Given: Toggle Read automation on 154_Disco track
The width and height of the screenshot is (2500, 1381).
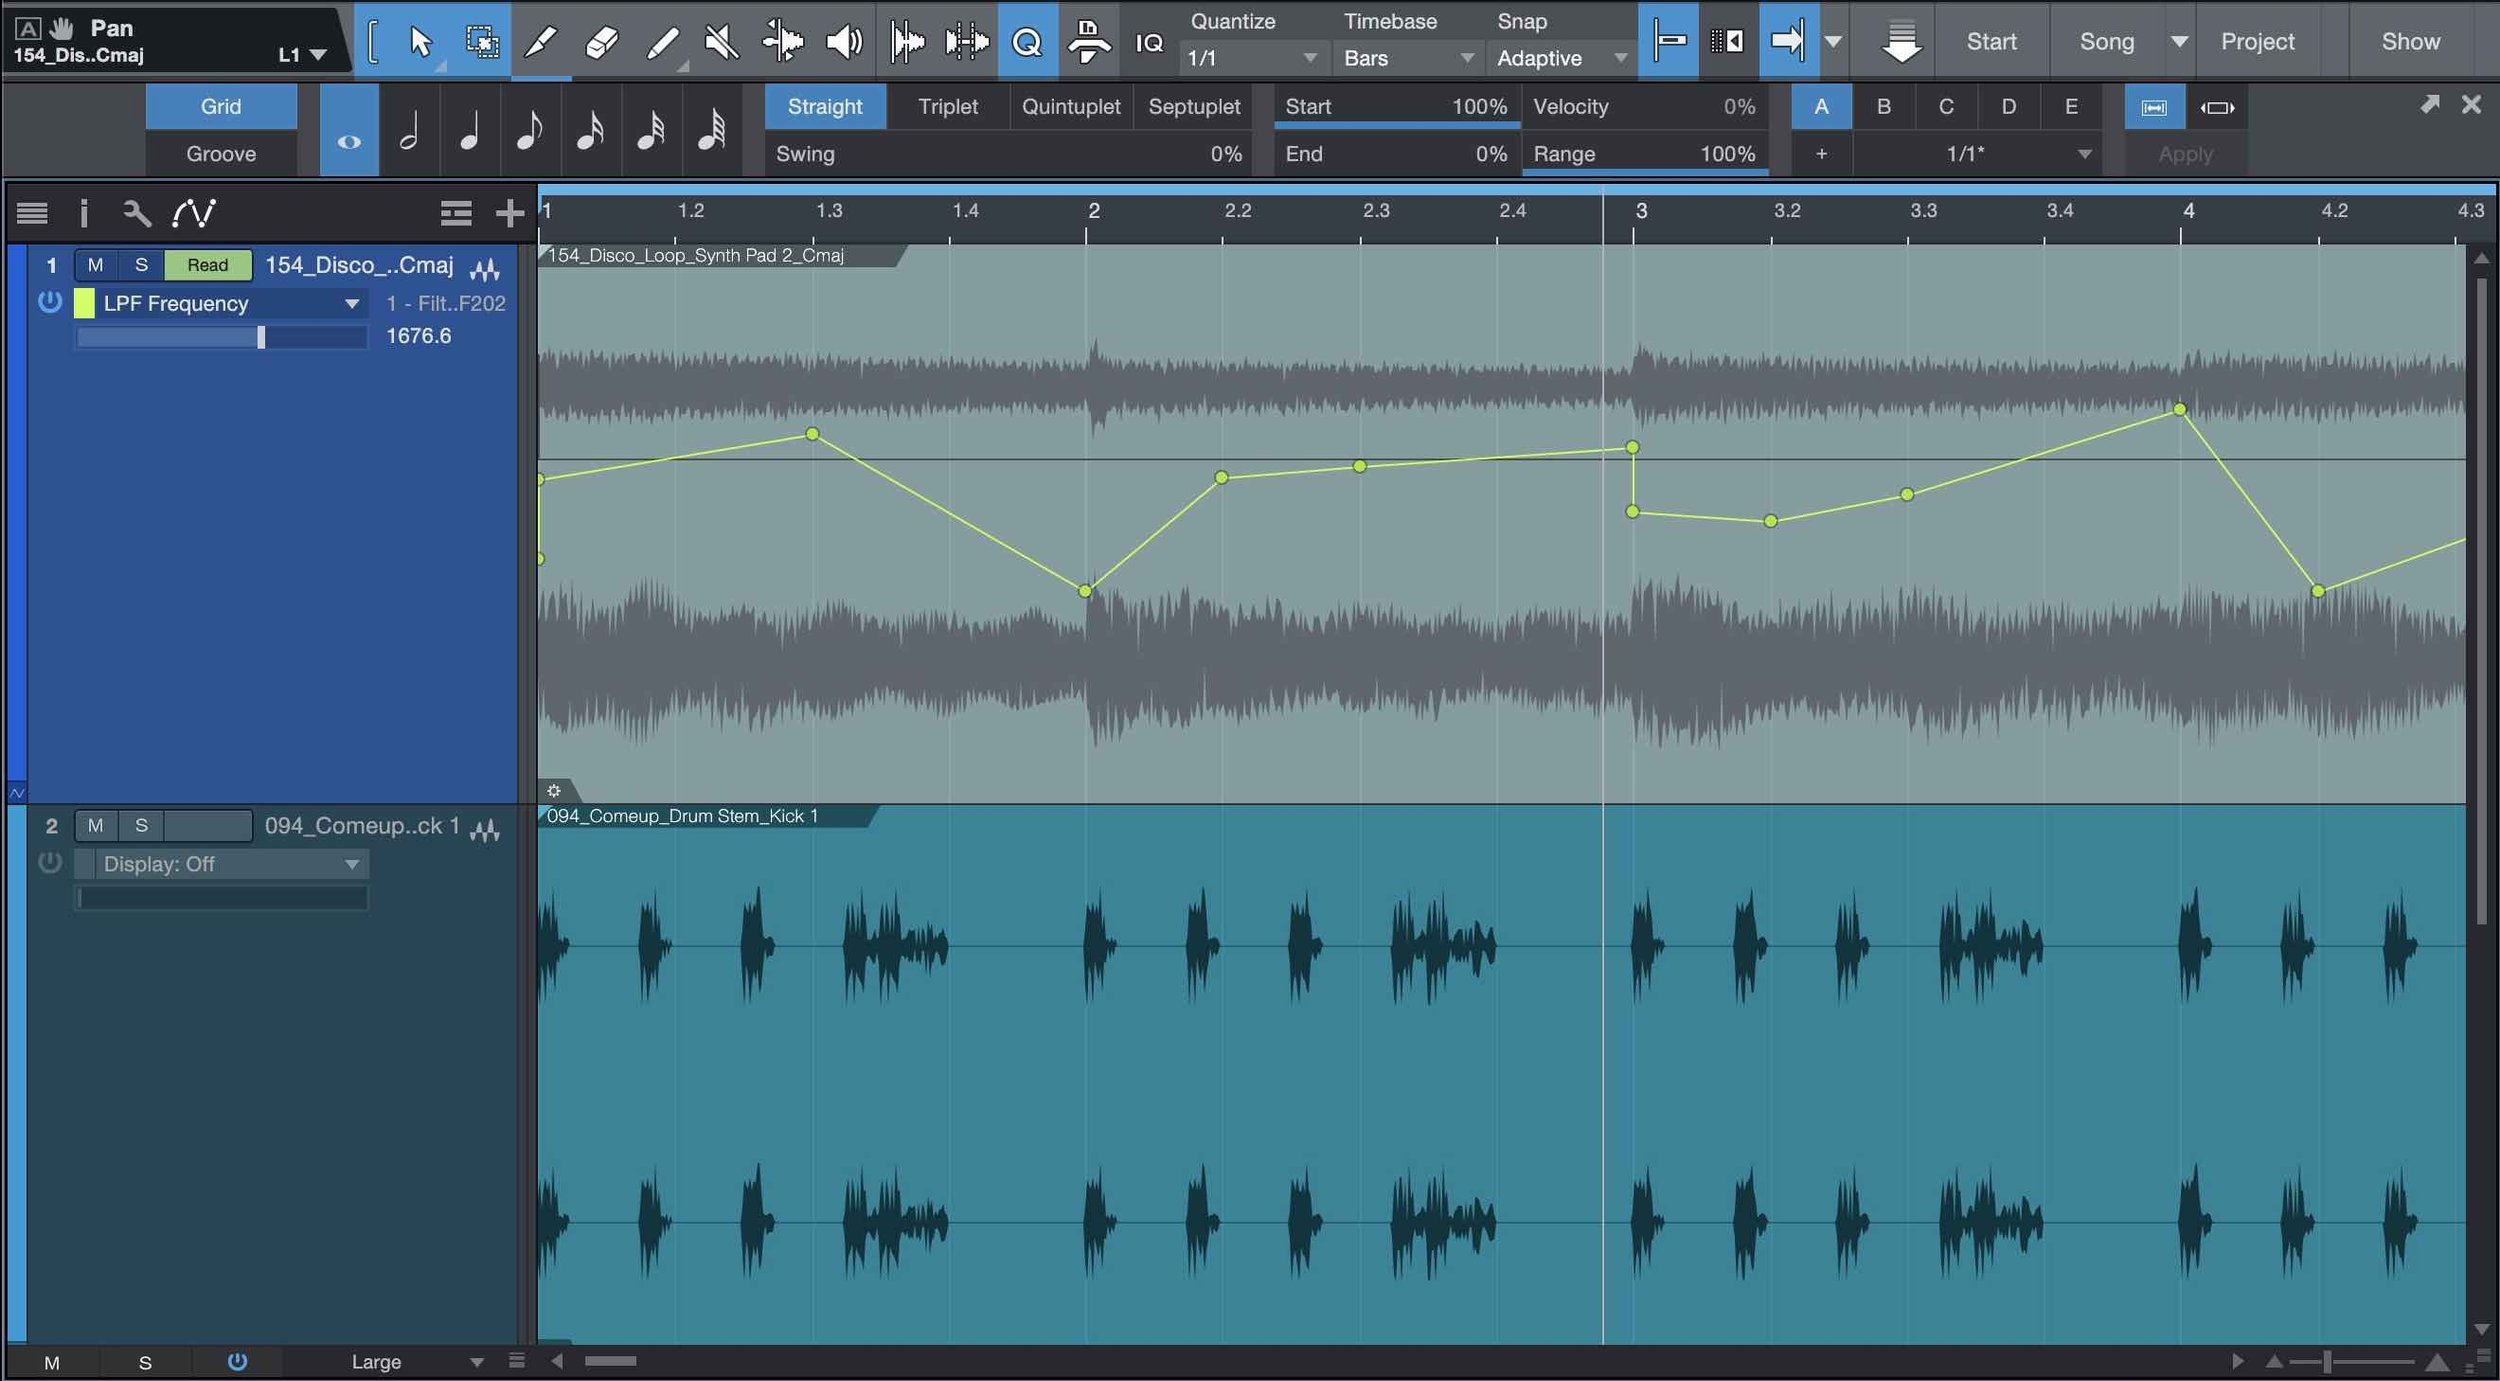Looking at the screenshot, I should 207,264.
